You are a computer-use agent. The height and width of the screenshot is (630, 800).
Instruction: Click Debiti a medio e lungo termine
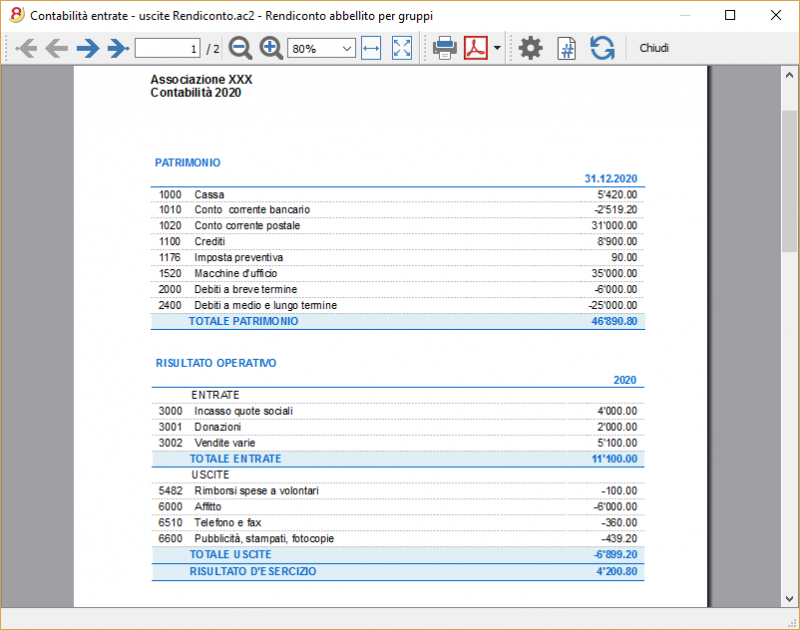[x=397, y=305]
